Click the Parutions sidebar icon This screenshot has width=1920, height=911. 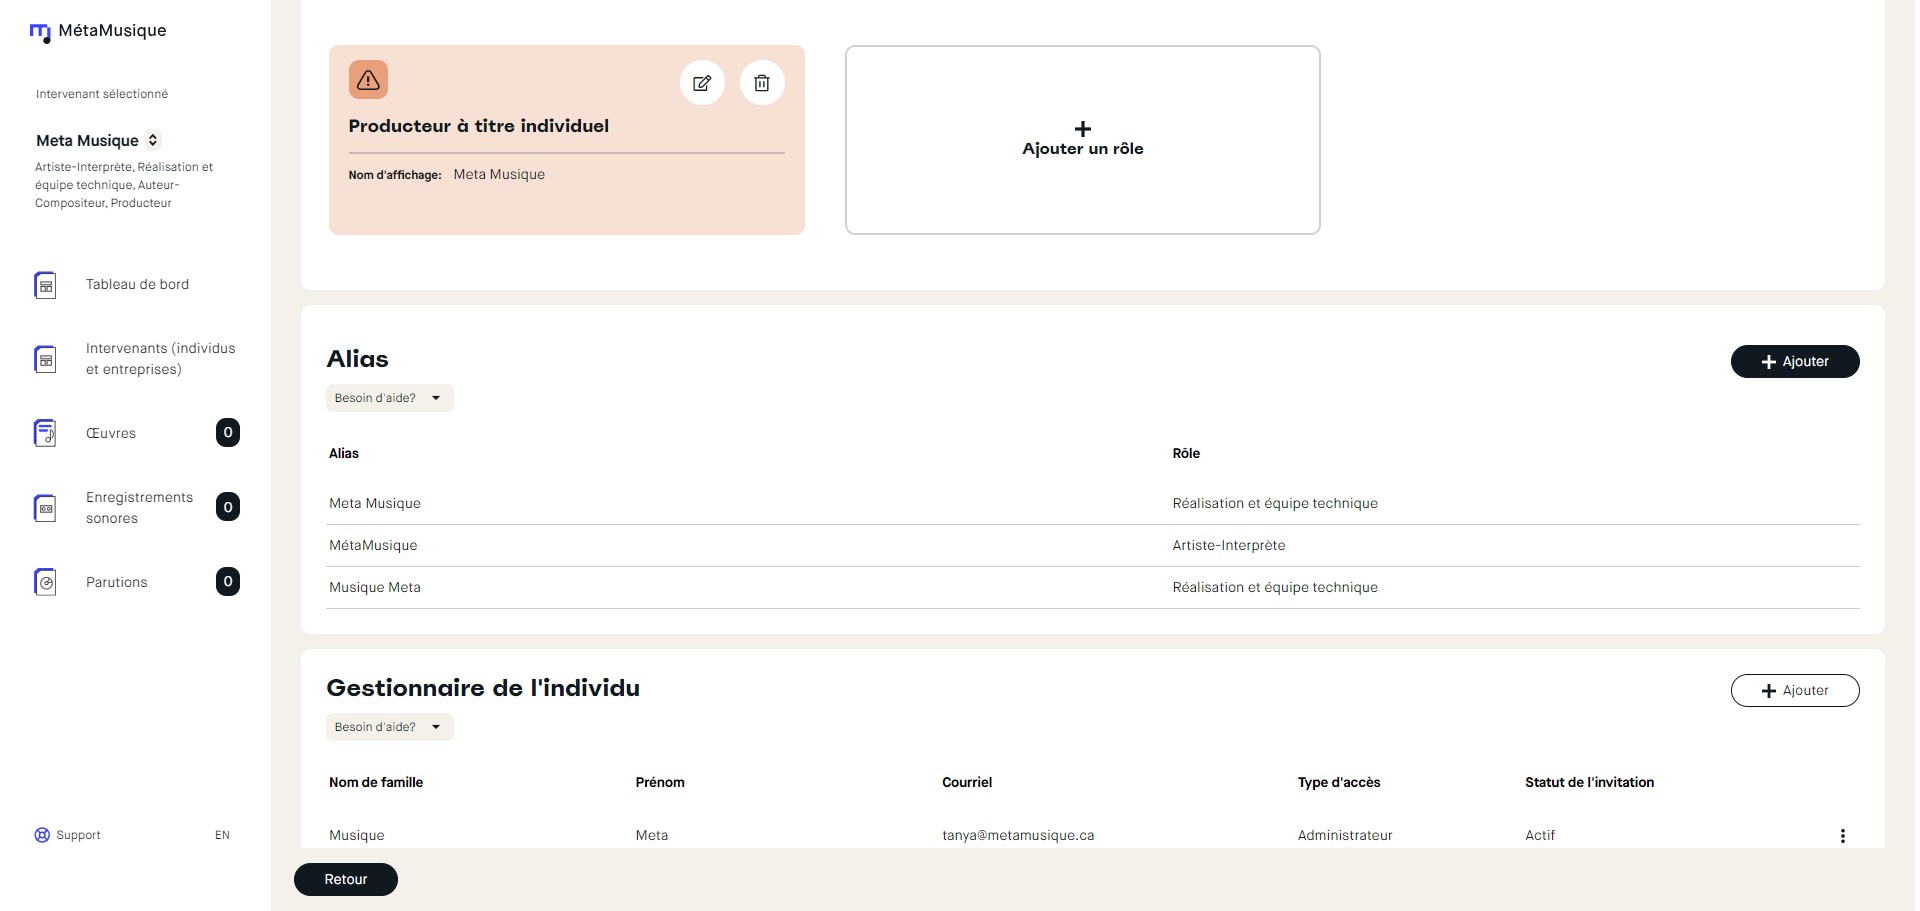click(45, 582)
